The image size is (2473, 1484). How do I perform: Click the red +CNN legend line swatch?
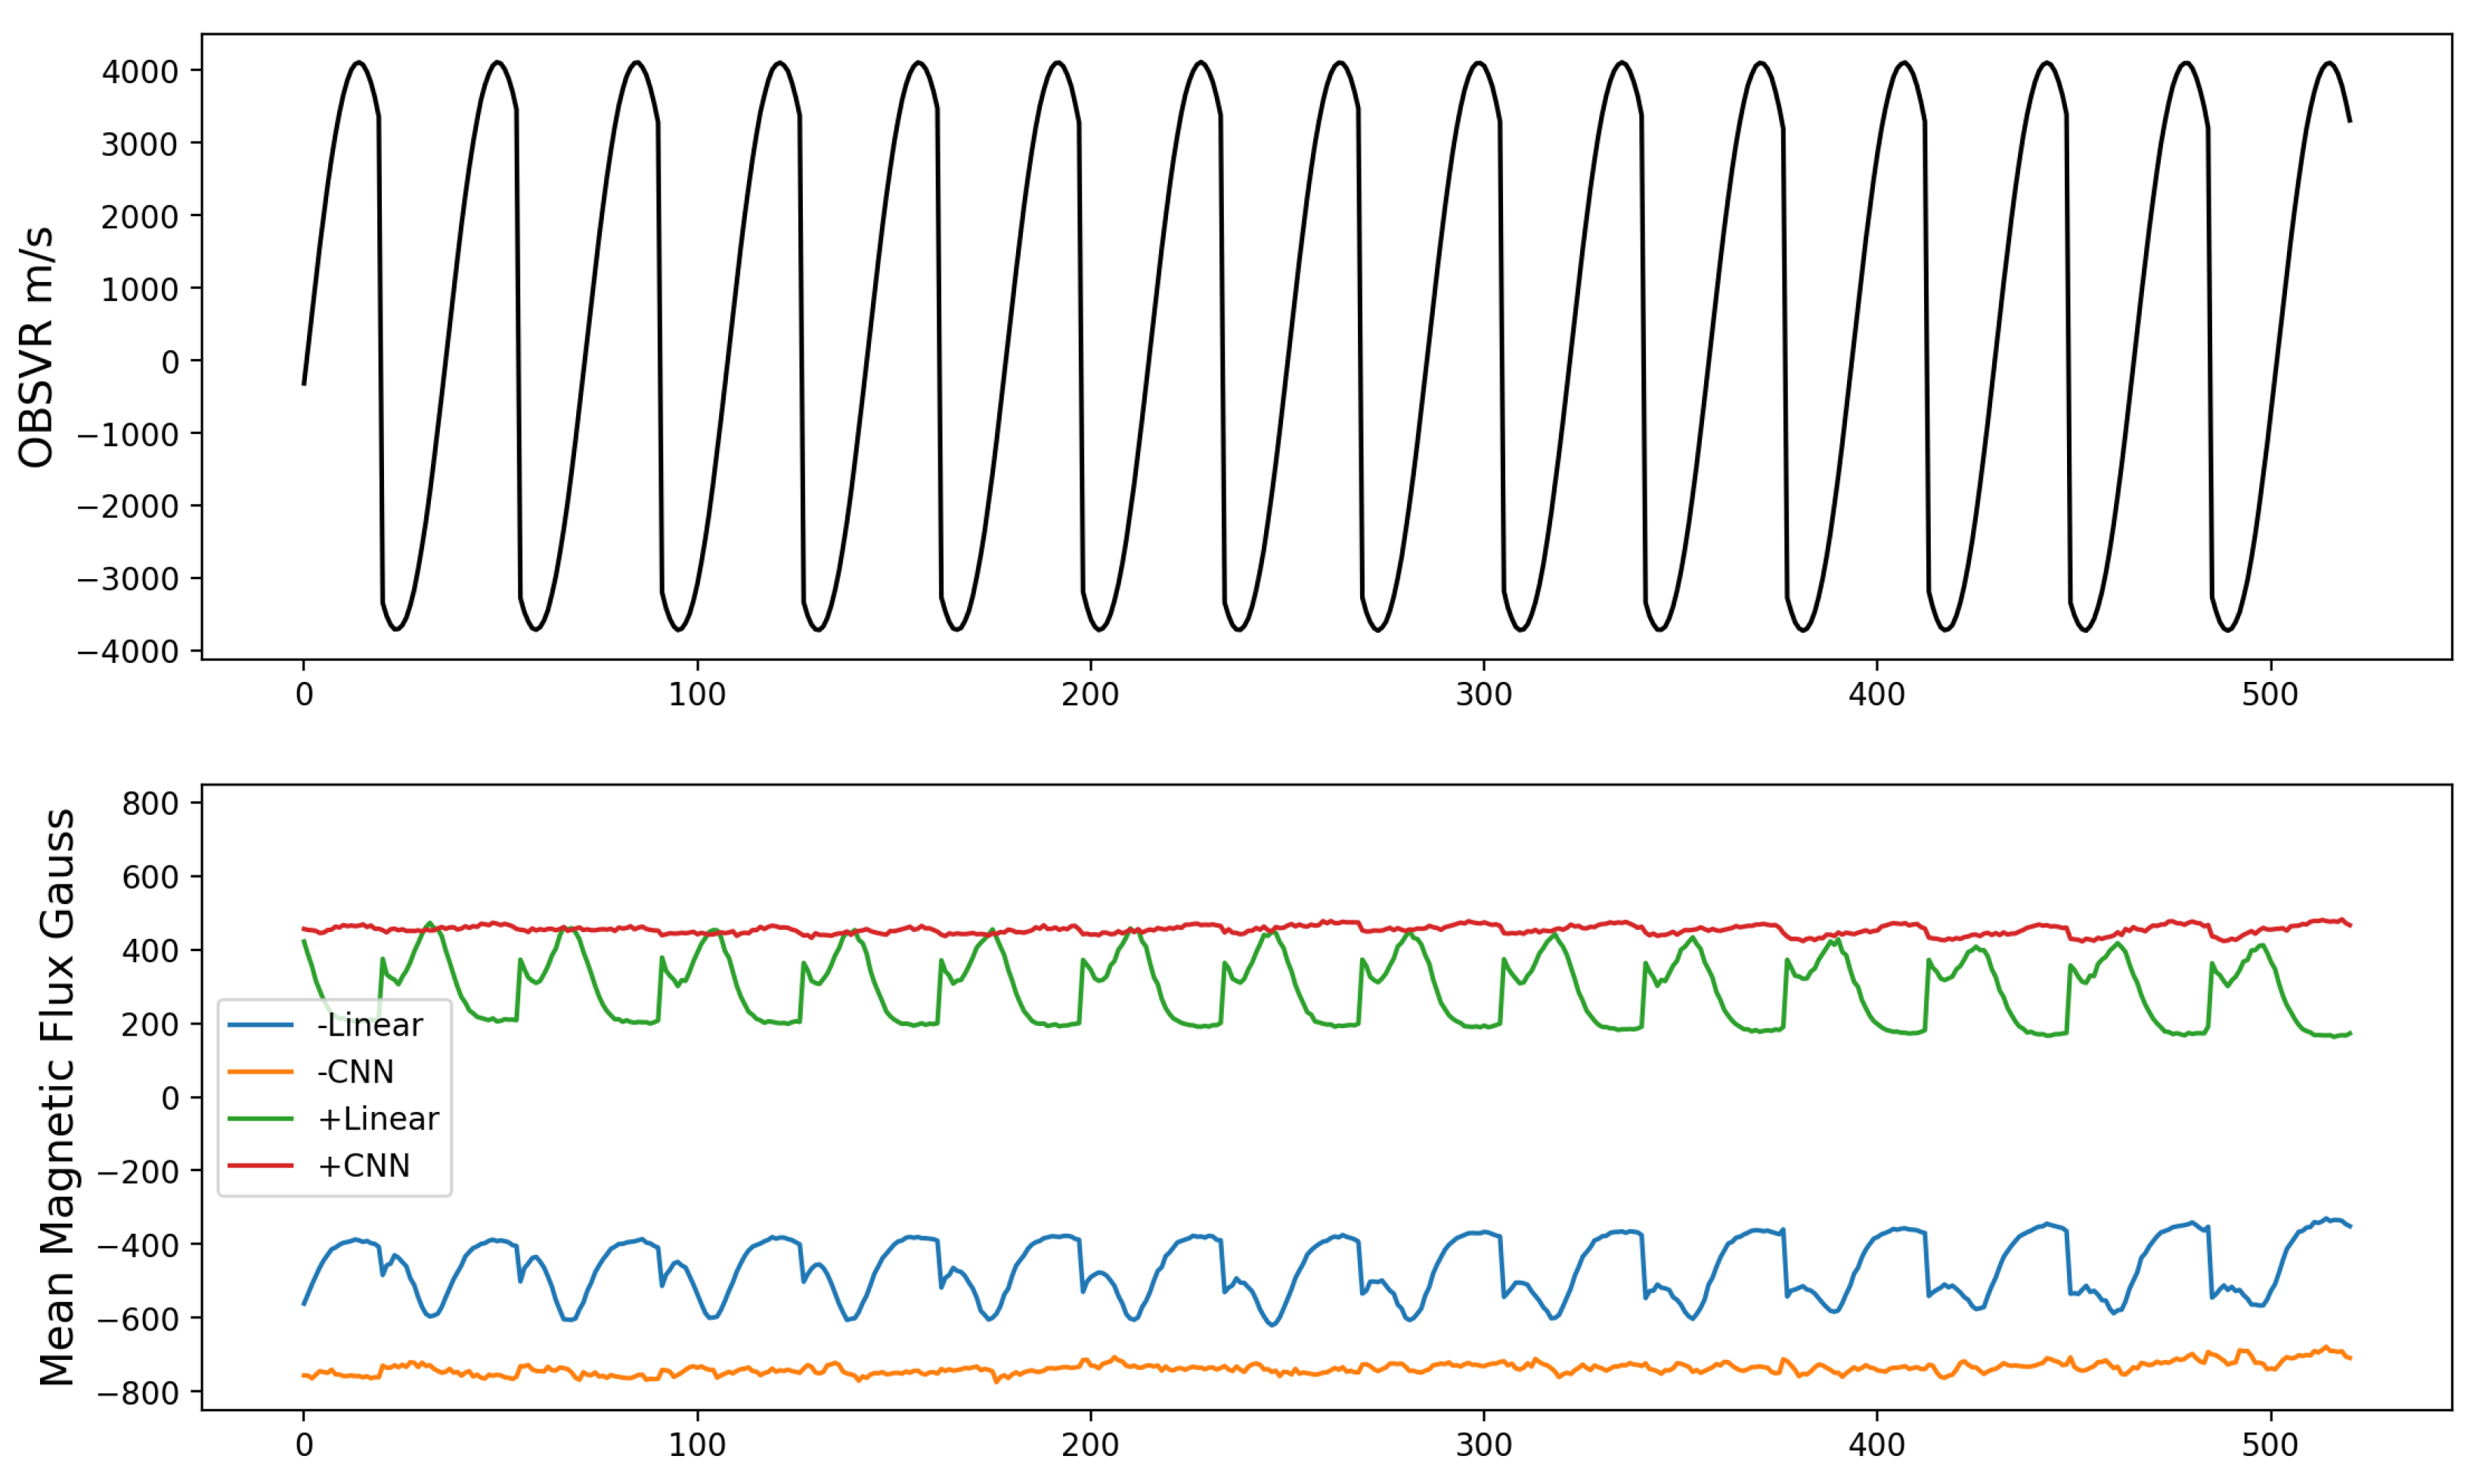pyautogui.click(x=260, y=1166)
